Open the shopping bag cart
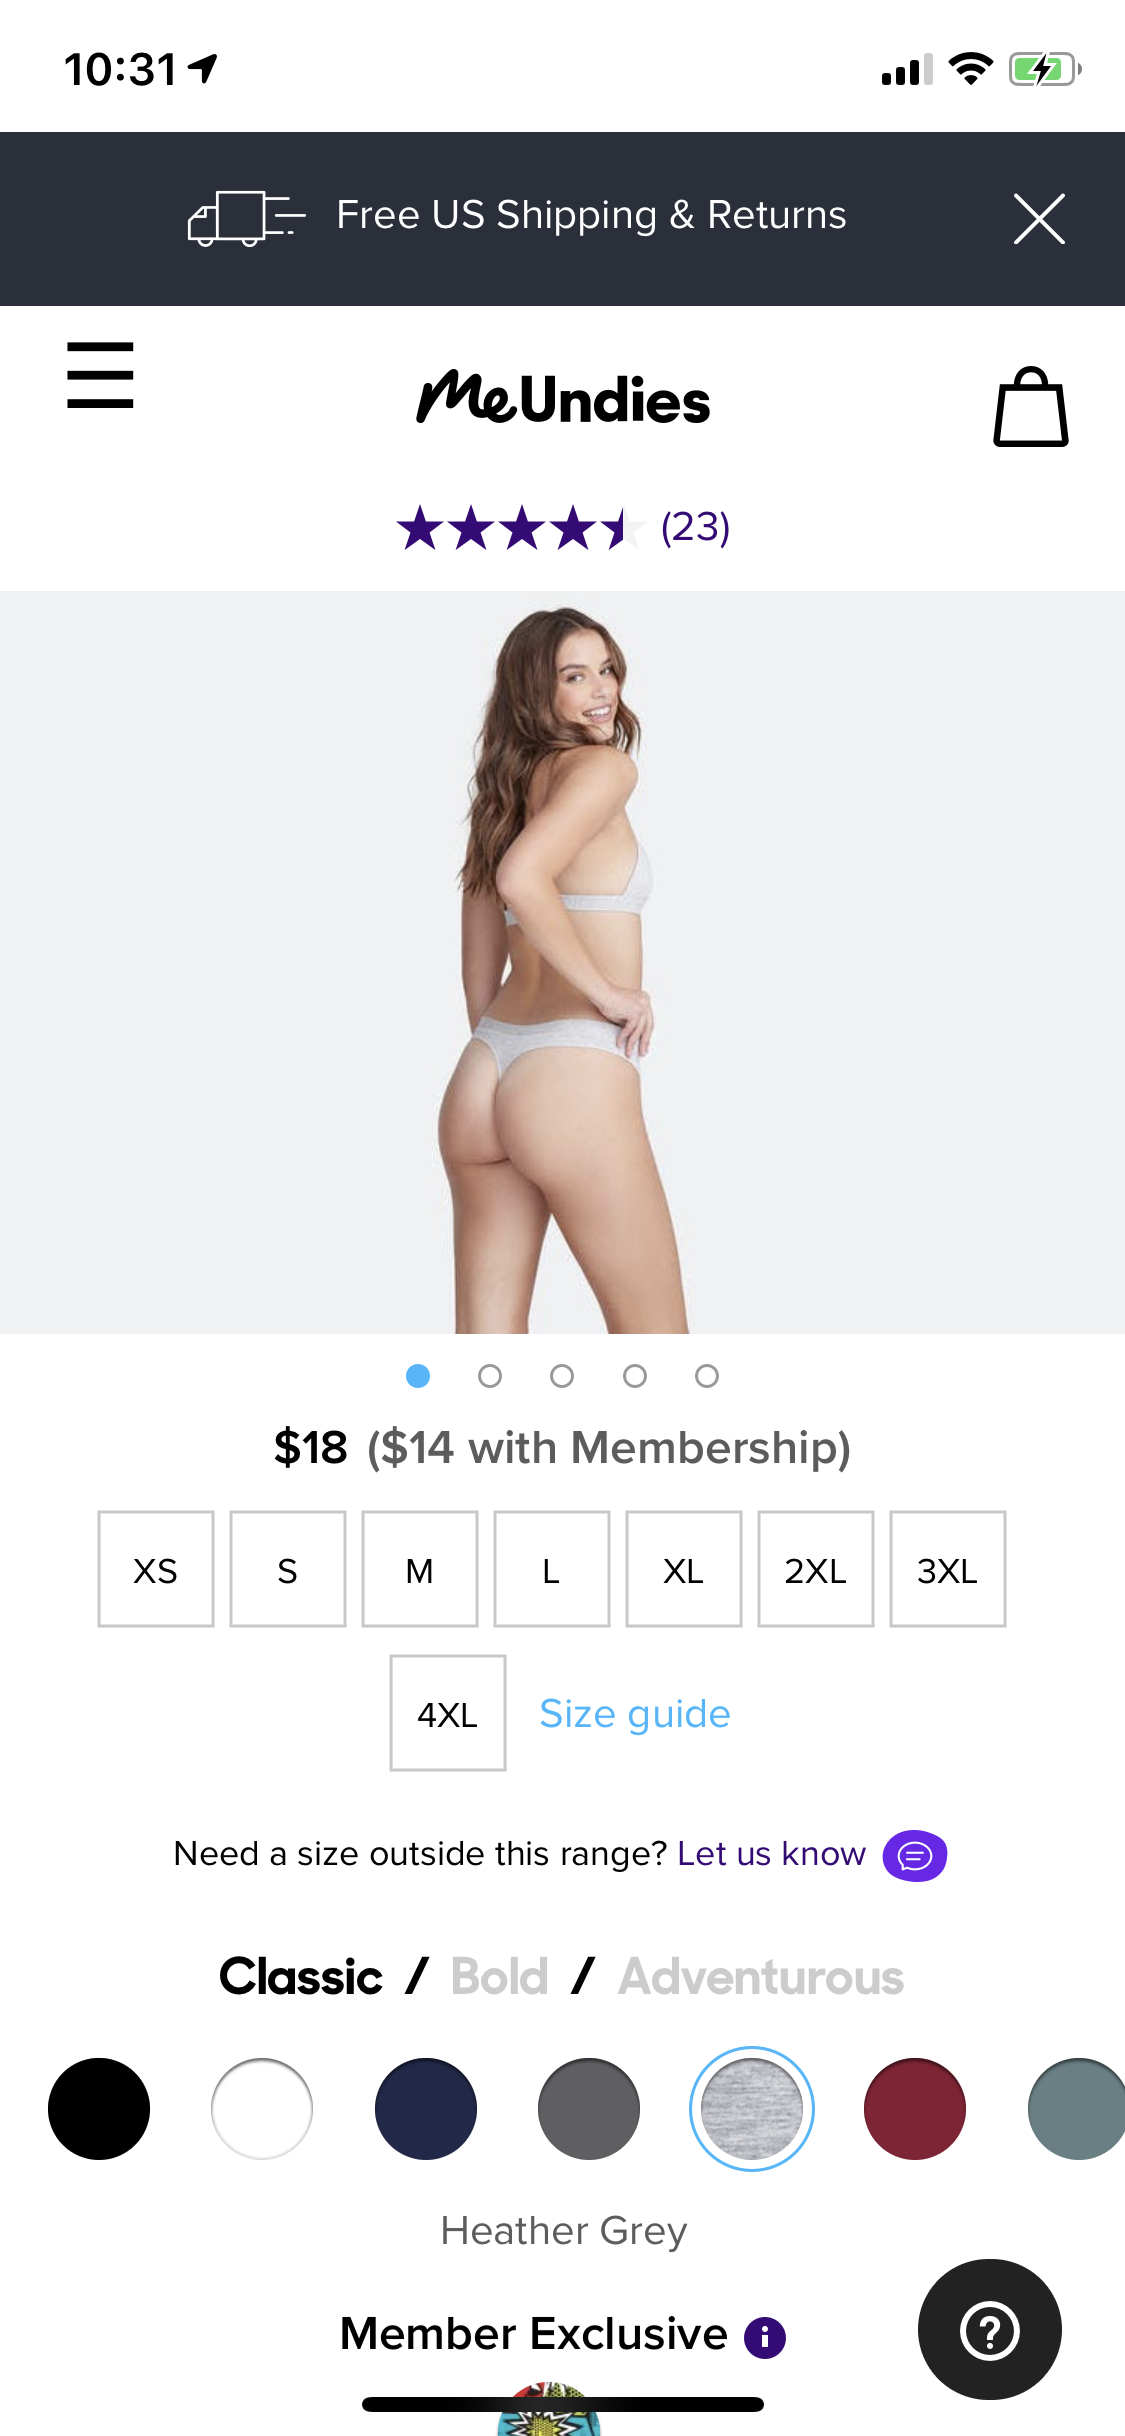 (1031, 407)
